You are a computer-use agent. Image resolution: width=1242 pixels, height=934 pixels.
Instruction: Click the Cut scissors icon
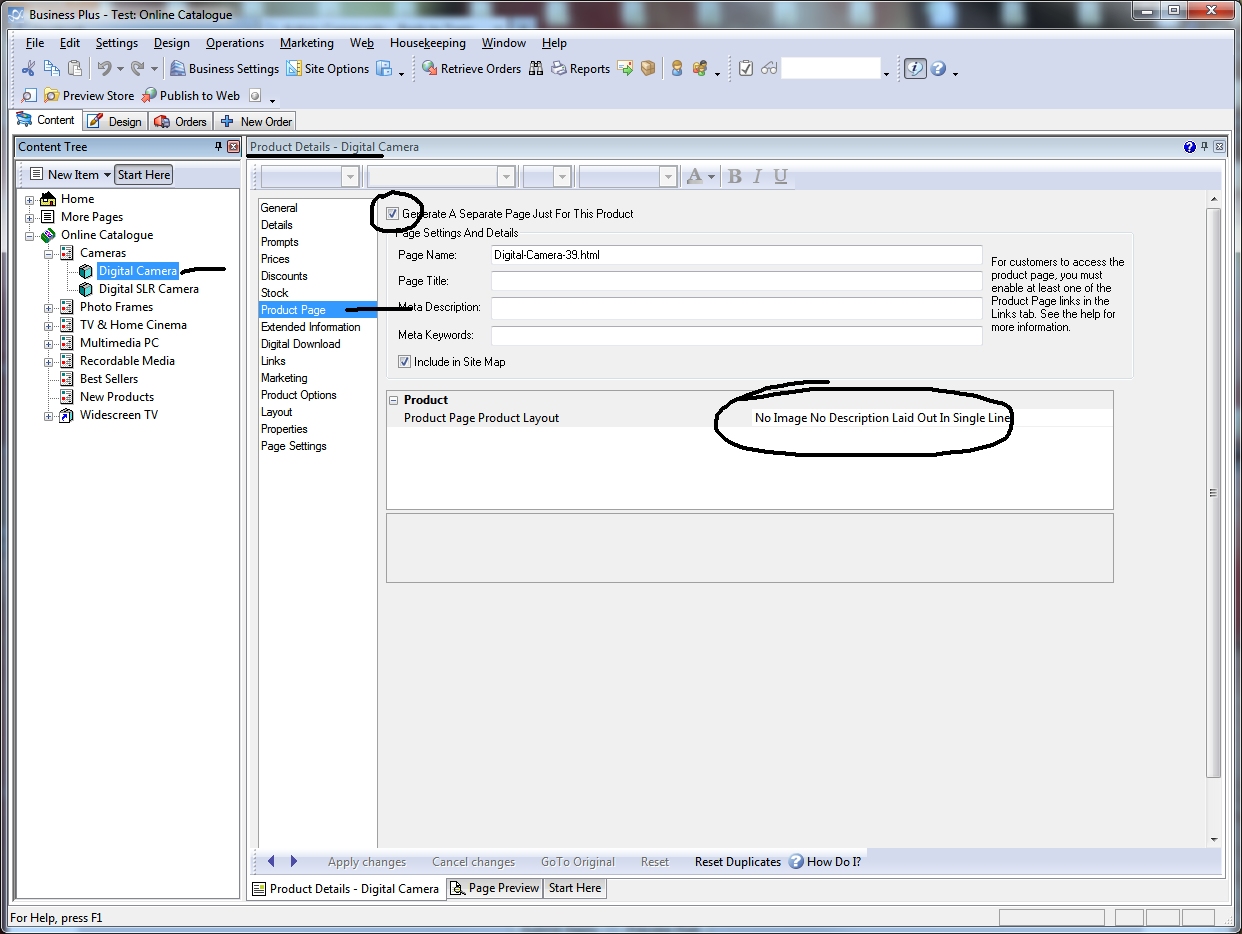pos(28,69)
